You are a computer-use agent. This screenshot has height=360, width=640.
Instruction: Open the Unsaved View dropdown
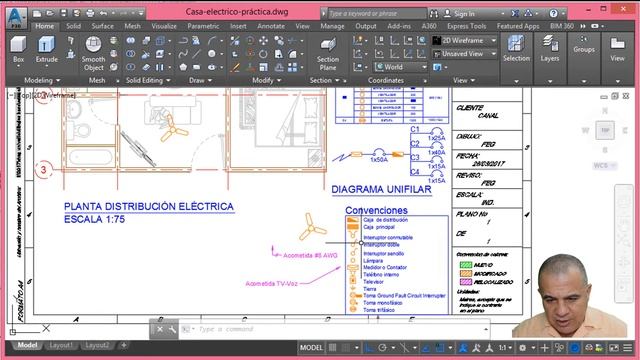coord(465,53)
